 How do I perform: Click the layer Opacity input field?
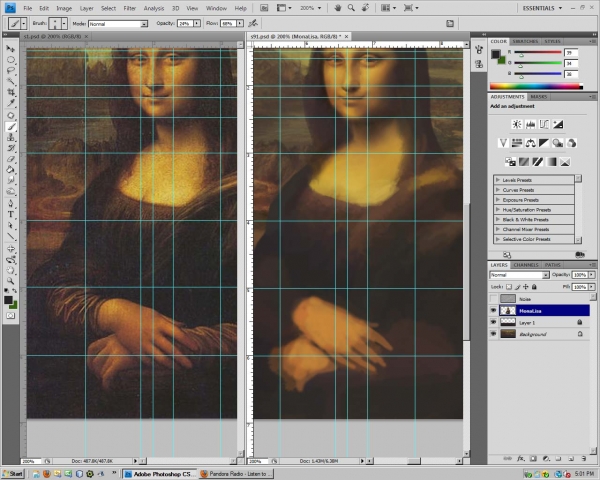point(580,275)
